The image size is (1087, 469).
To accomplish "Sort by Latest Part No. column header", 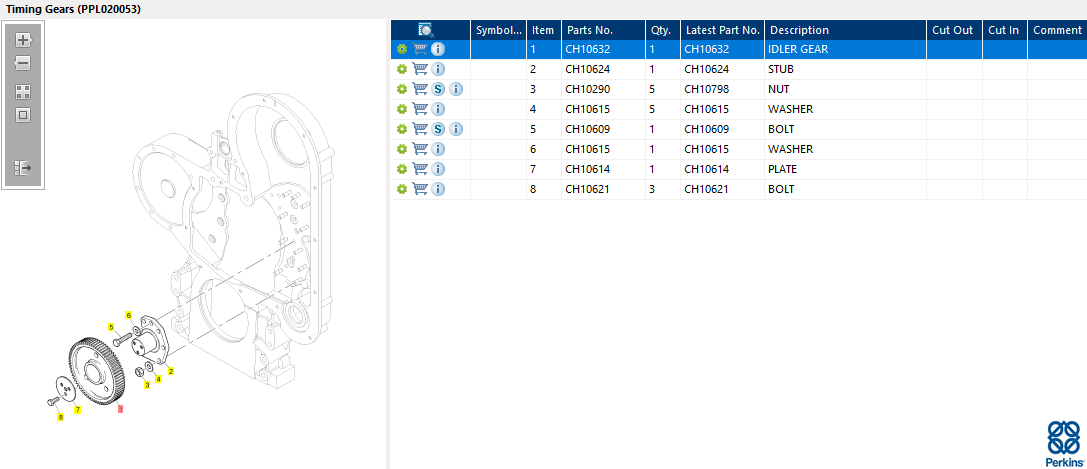I will point(722,30).
